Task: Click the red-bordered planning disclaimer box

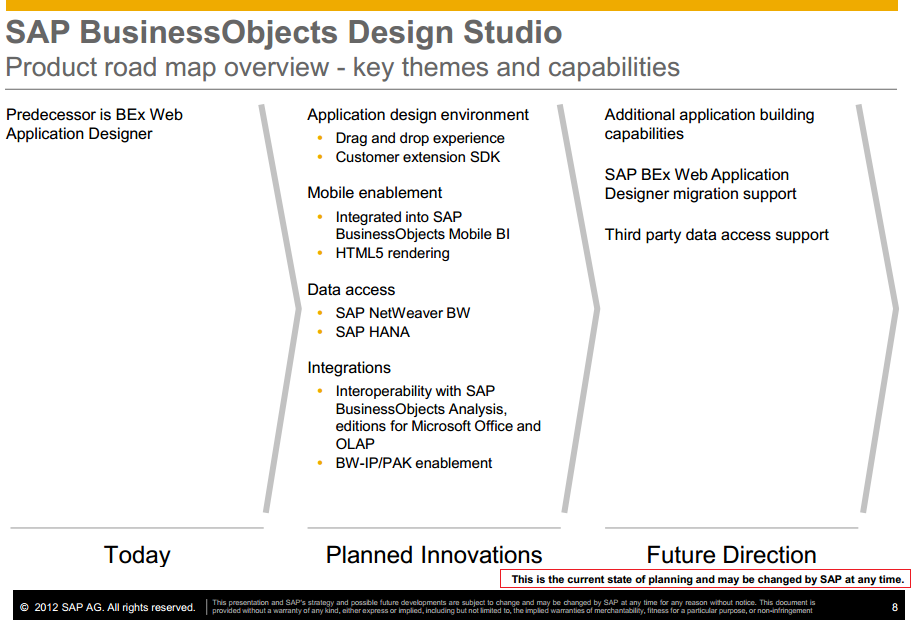Action: point(706,579)
